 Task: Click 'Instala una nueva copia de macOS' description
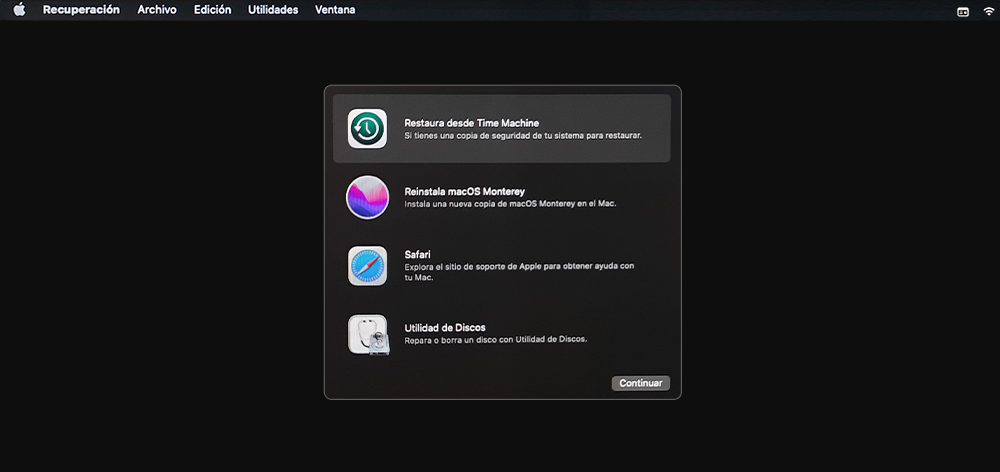(x=510, y=204)
